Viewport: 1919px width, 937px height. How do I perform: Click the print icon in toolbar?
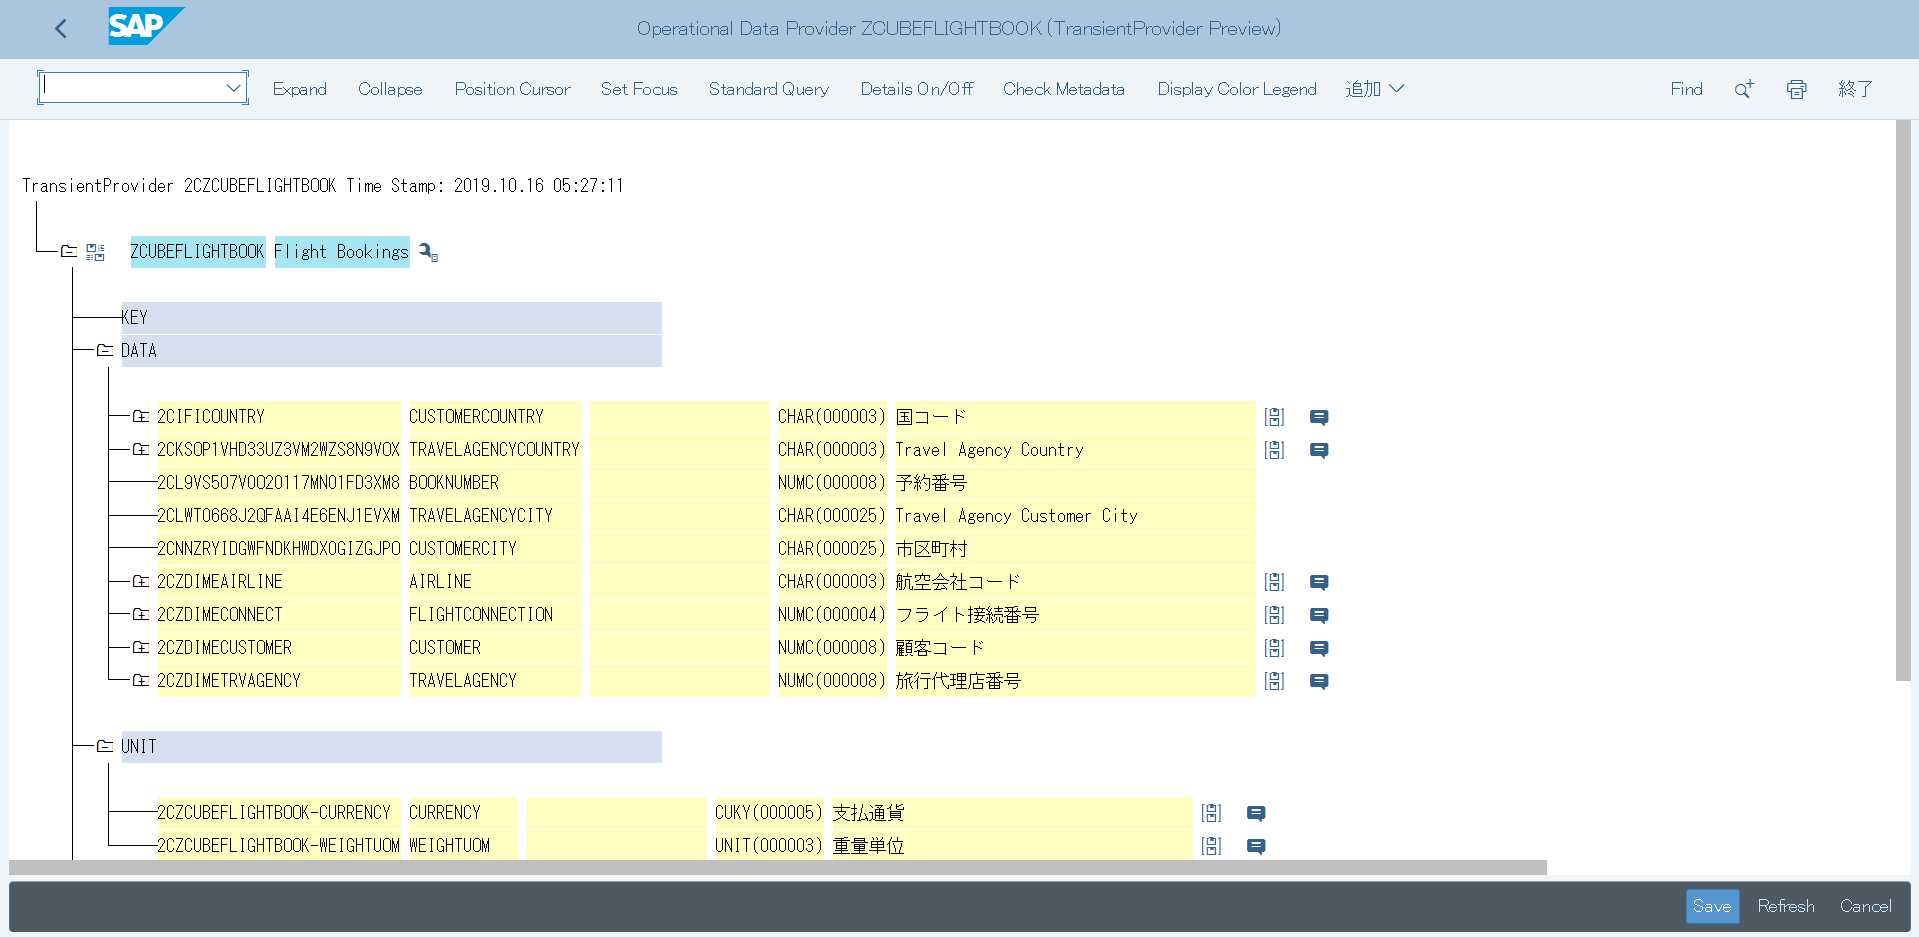click(x=1797, y=89)
